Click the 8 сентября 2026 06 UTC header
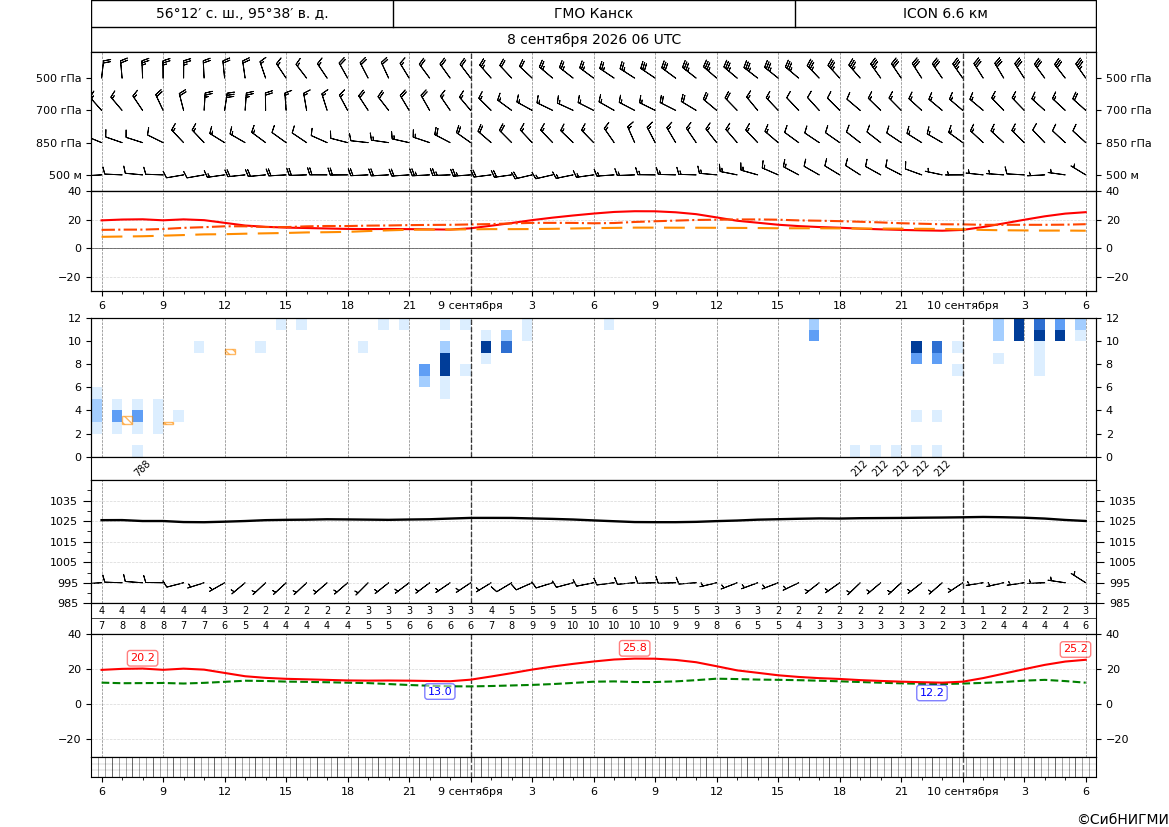 tap(594, 40)
